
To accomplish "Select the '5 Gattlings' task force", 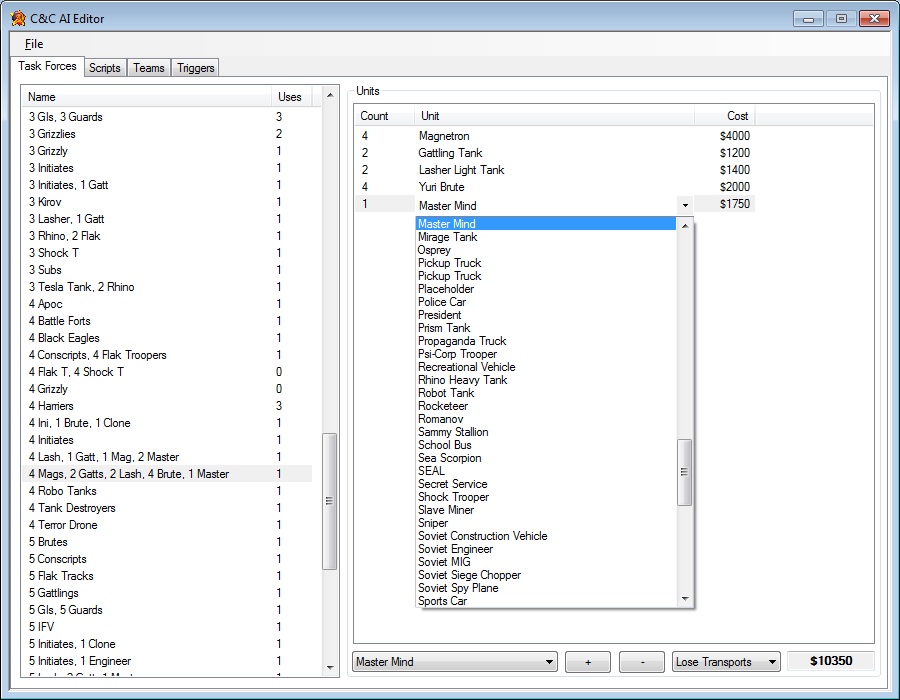I will pos(167,593).
